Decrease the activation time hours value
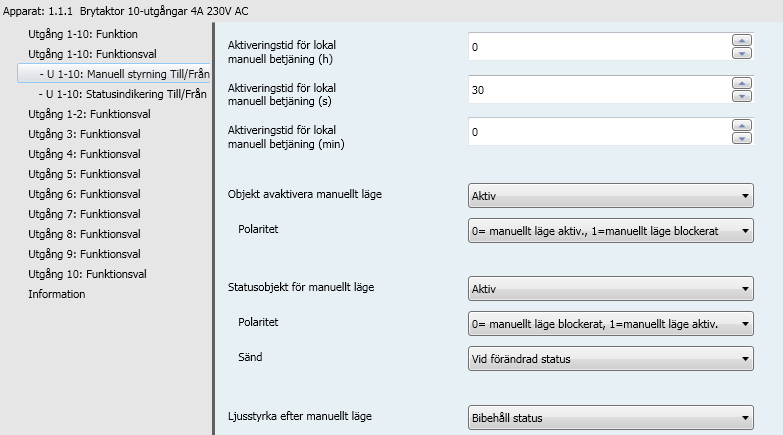The width and height of the screenshot is (783, 435). pyautogui.click(x=742, y=53)
